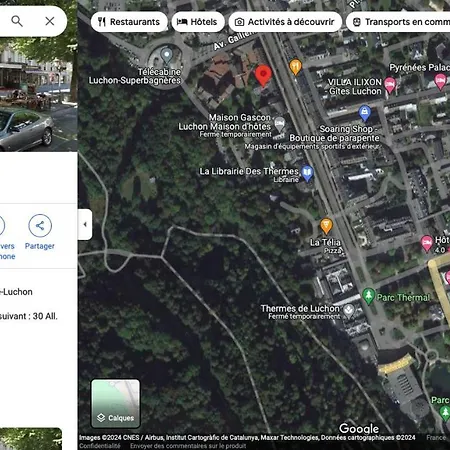Click the Thermes de Luchon grey pin
This screenshot has height=450, width=450.
coord(349,311)
